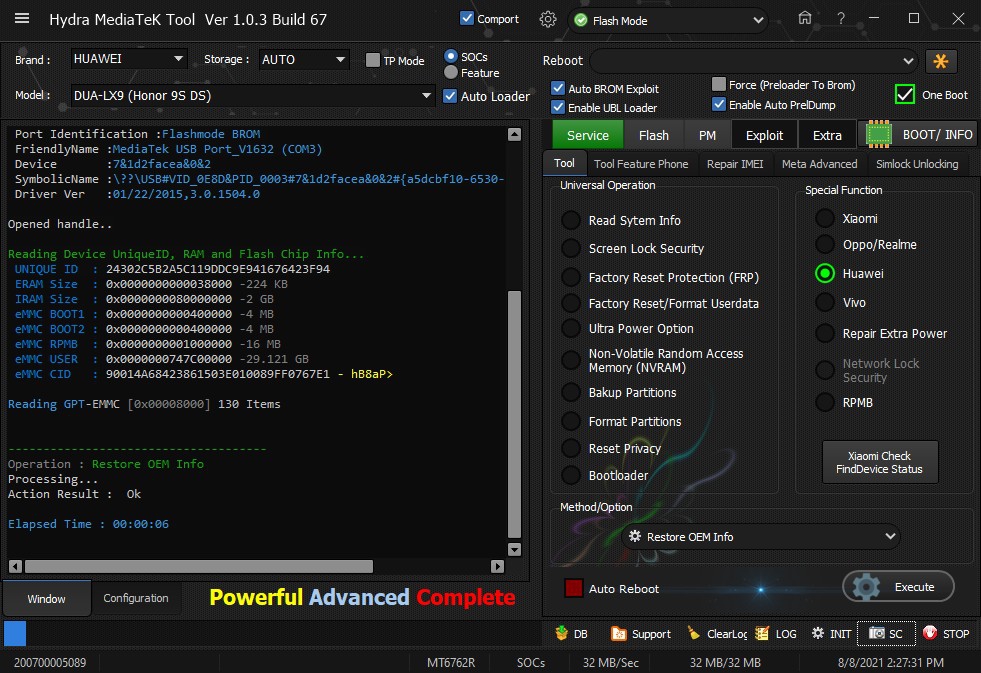Open the Extra tab
This screenshot has height=673, width=981.
click(x=827, y=135)
